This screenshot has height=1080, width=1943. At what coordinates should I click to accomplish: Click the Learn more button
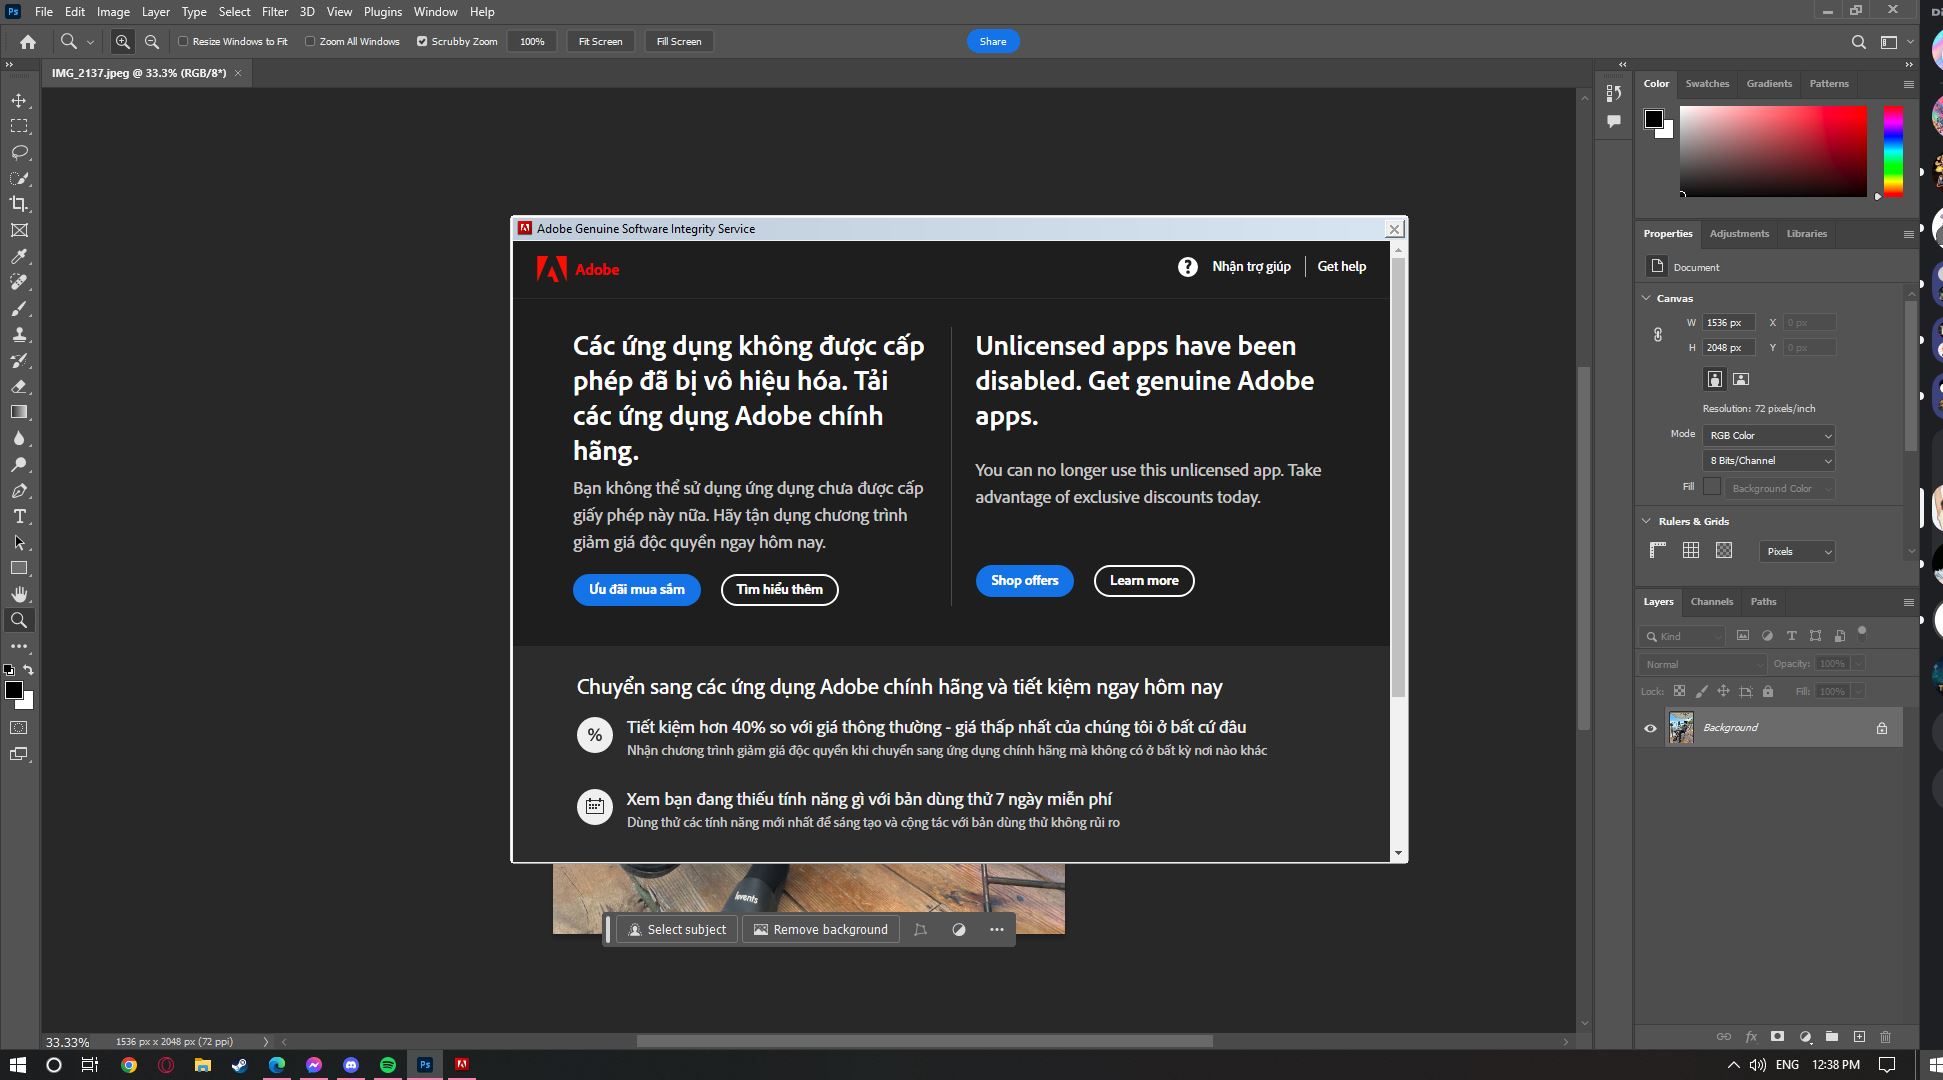1143,580
